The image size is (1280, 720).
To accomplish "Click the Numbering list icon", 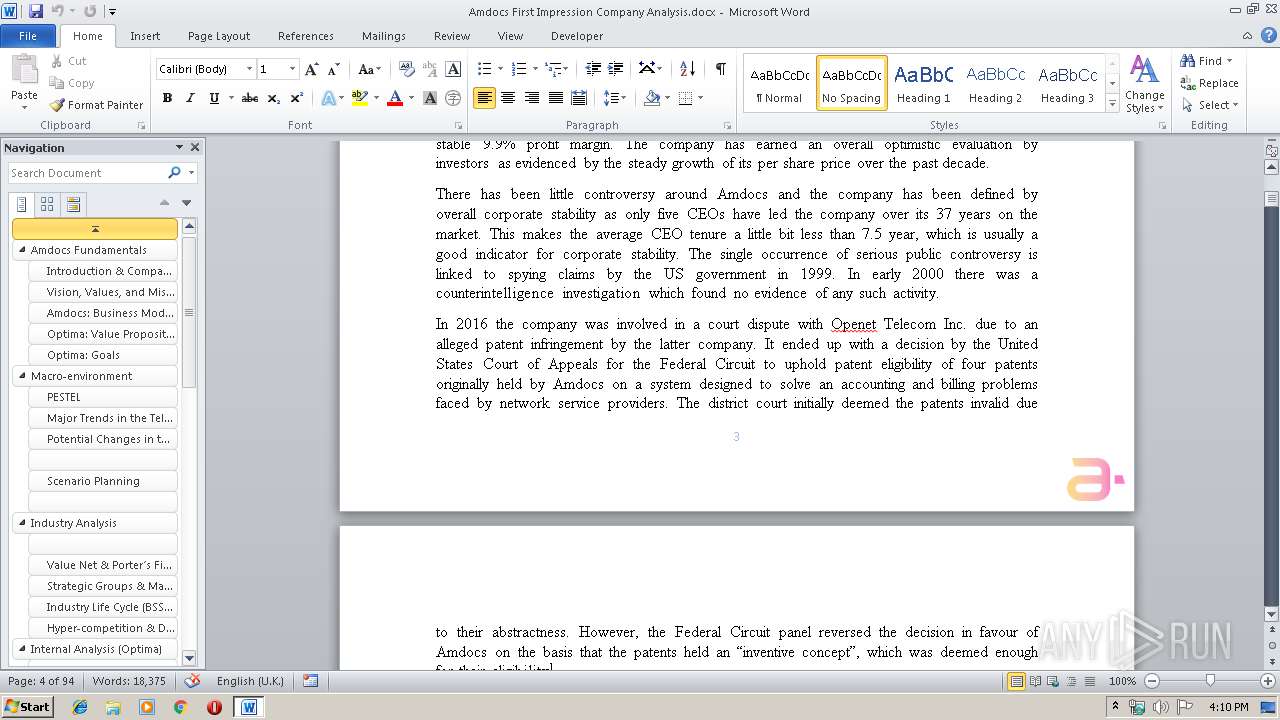I will click(518, 69).
